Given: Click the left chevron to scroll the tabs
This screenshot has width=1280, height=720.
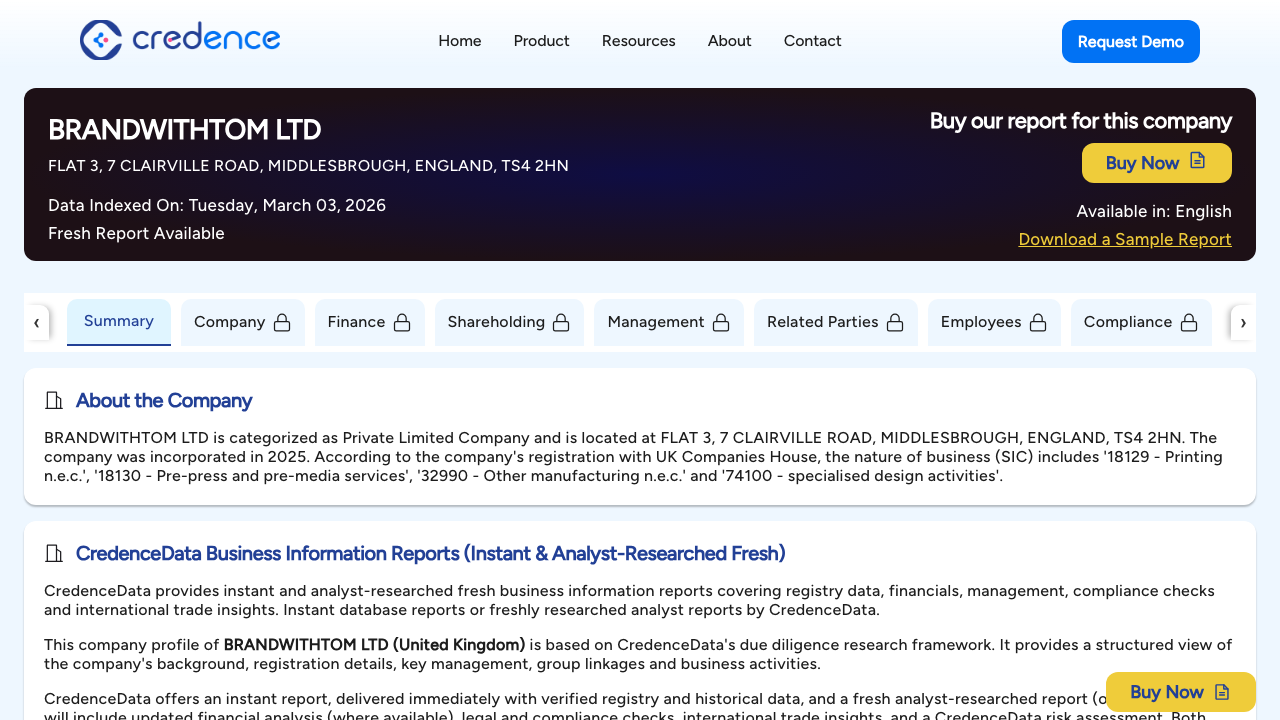Looking at the screenshot, I should click(37, 322).
